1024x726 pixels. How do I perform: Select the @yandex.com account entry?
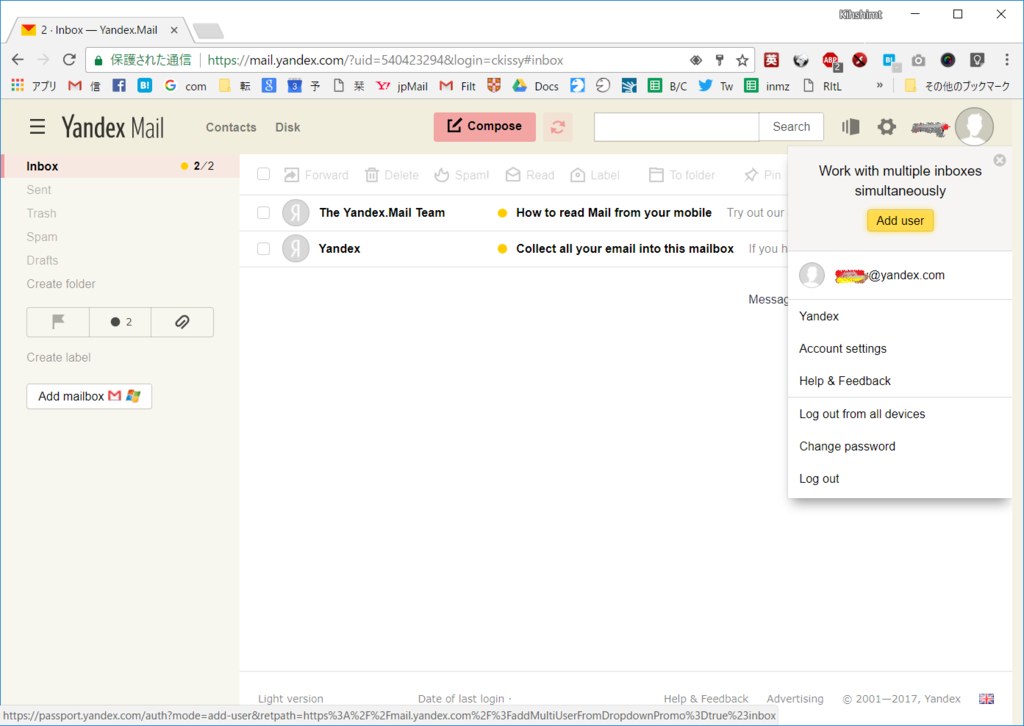coord(899,275)
